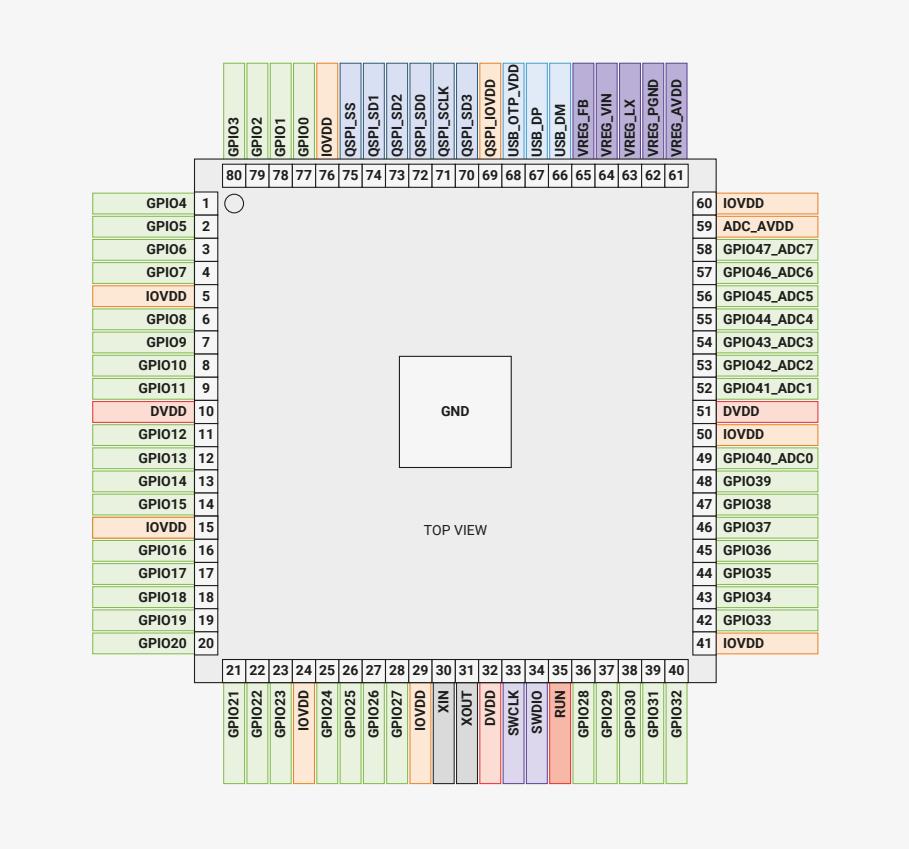
Task: Click the DVDD label beside pin 10
Action: tap(143, 411)
